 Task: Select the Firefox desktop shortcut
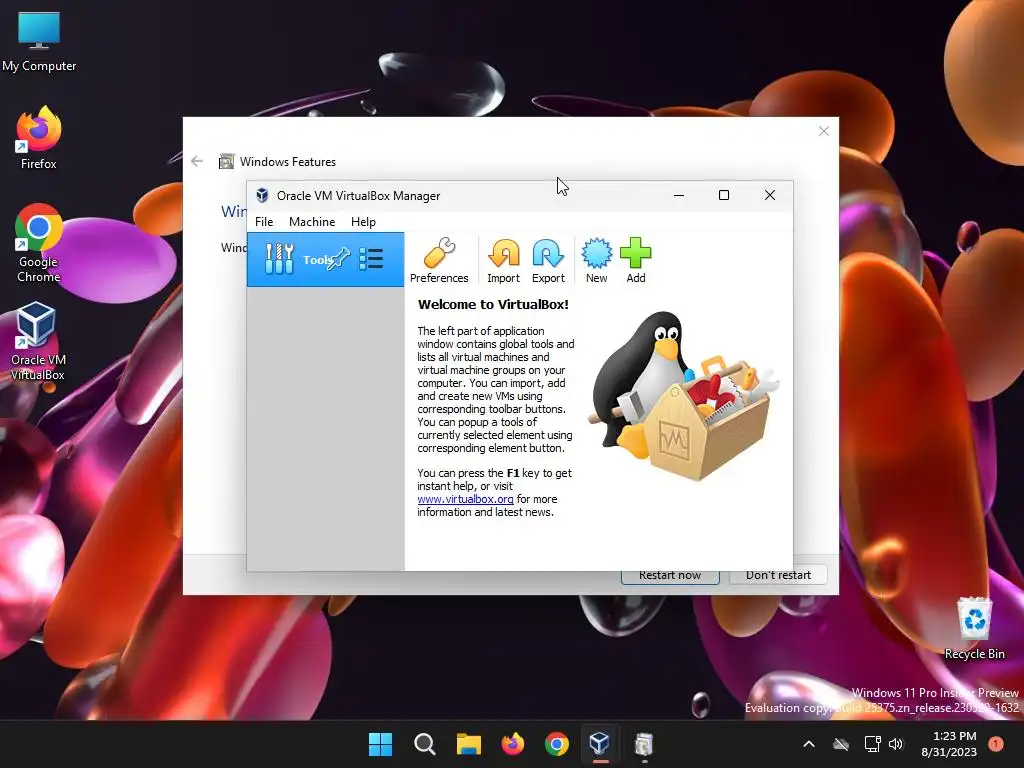click(39, 138)
